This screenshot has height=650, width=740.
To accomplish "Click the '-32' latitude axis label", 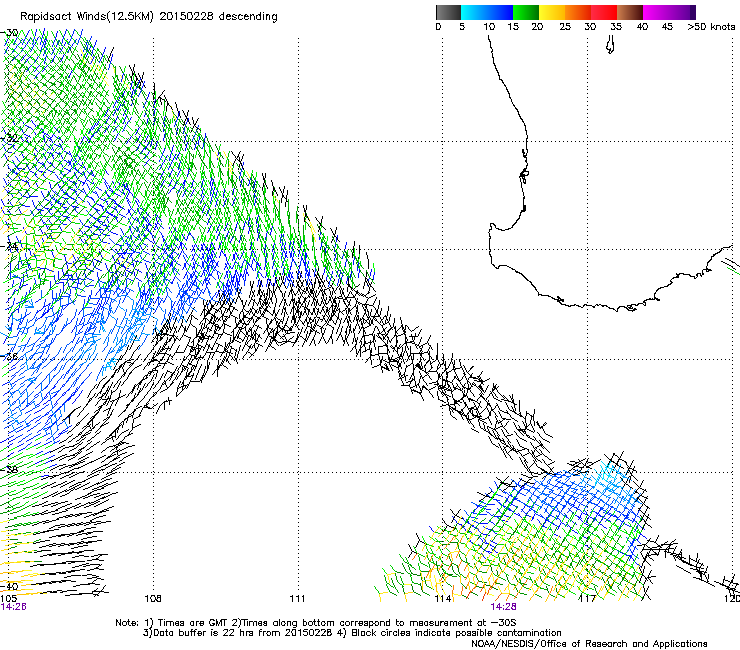I will pos(10,138).
